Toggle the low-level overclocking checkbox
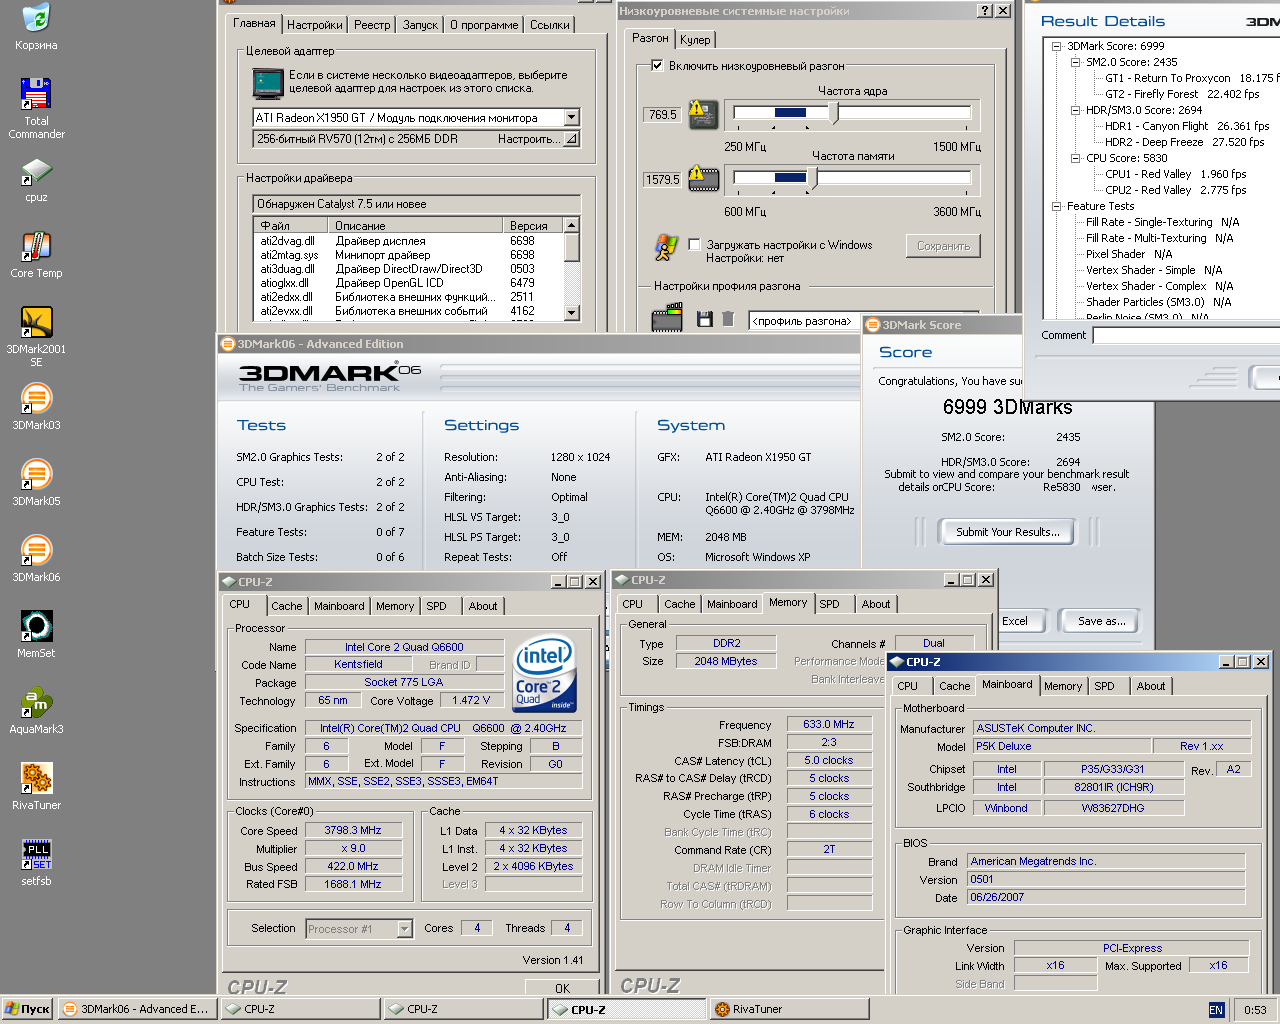The image size is (1280, 1024). (x=657, y=65)
